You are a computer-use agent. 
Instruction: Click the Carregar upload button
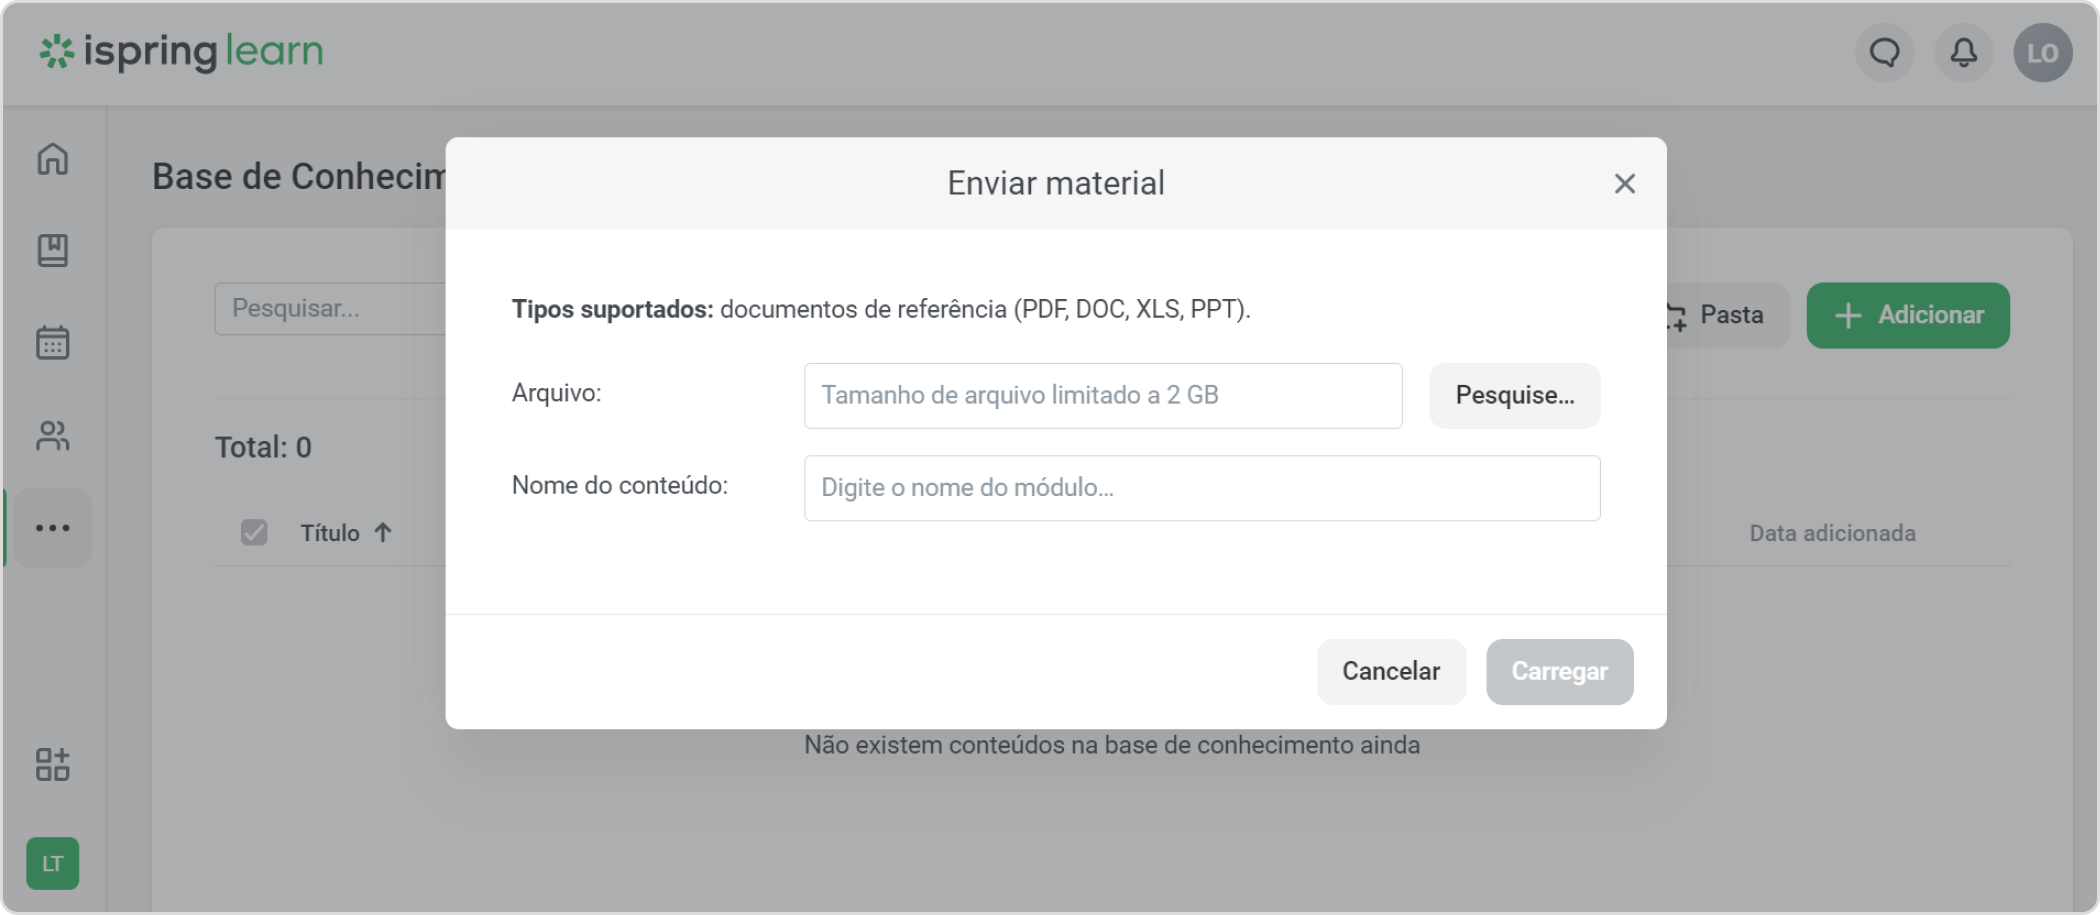point(1560,672)
